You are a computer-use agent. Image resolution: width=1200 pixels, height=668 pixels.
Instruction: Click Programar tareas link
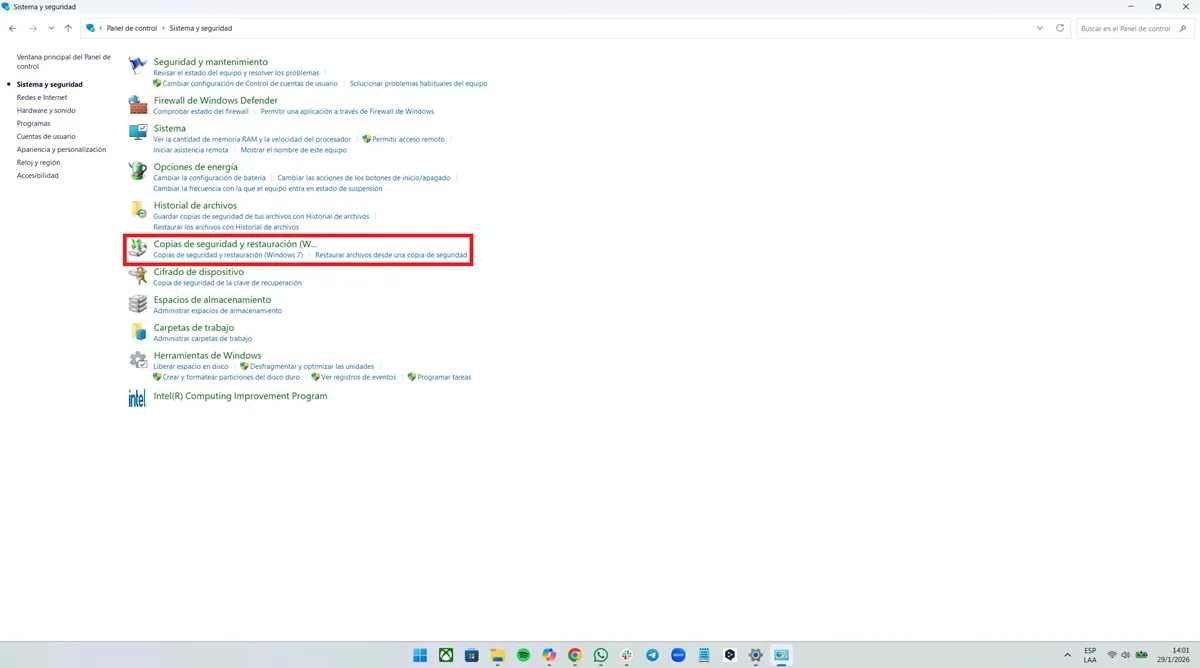click(x=444, y=377)
